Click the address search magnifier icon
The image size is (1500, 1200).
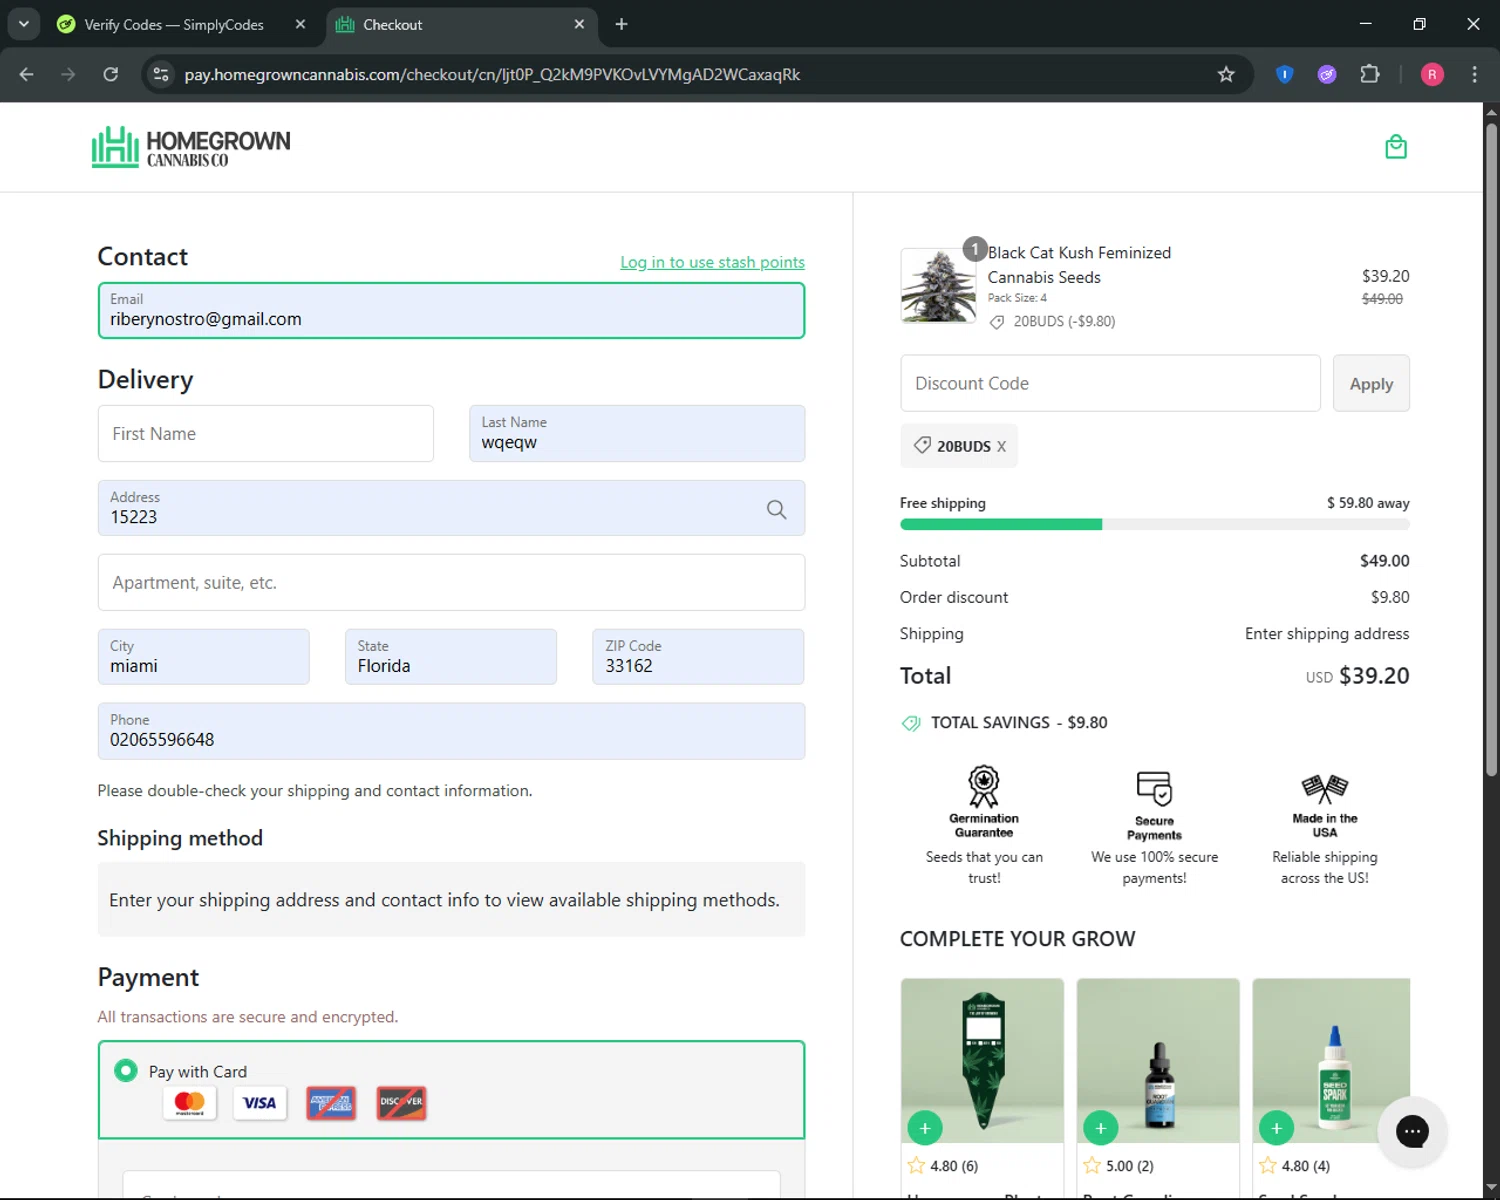(x=776, y=509)
